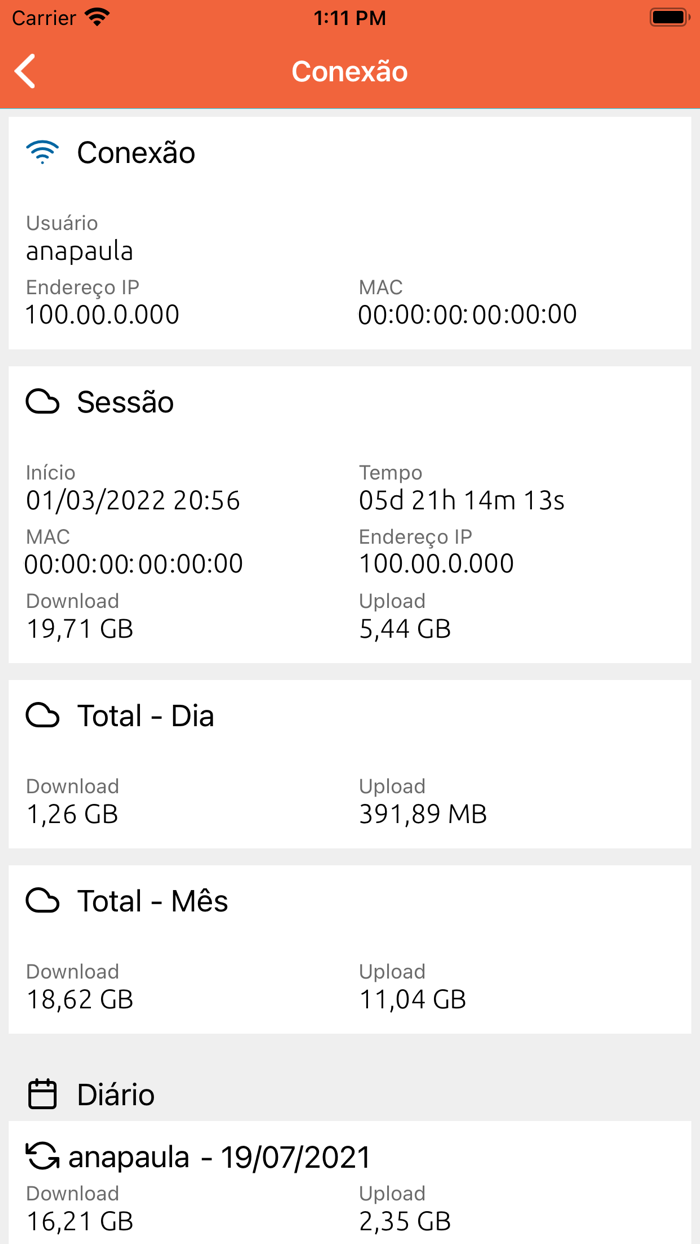Tap the cloud icon next to Sessão
The width and height of the screenshot is (700, 1244).
(x=42, y=402)
